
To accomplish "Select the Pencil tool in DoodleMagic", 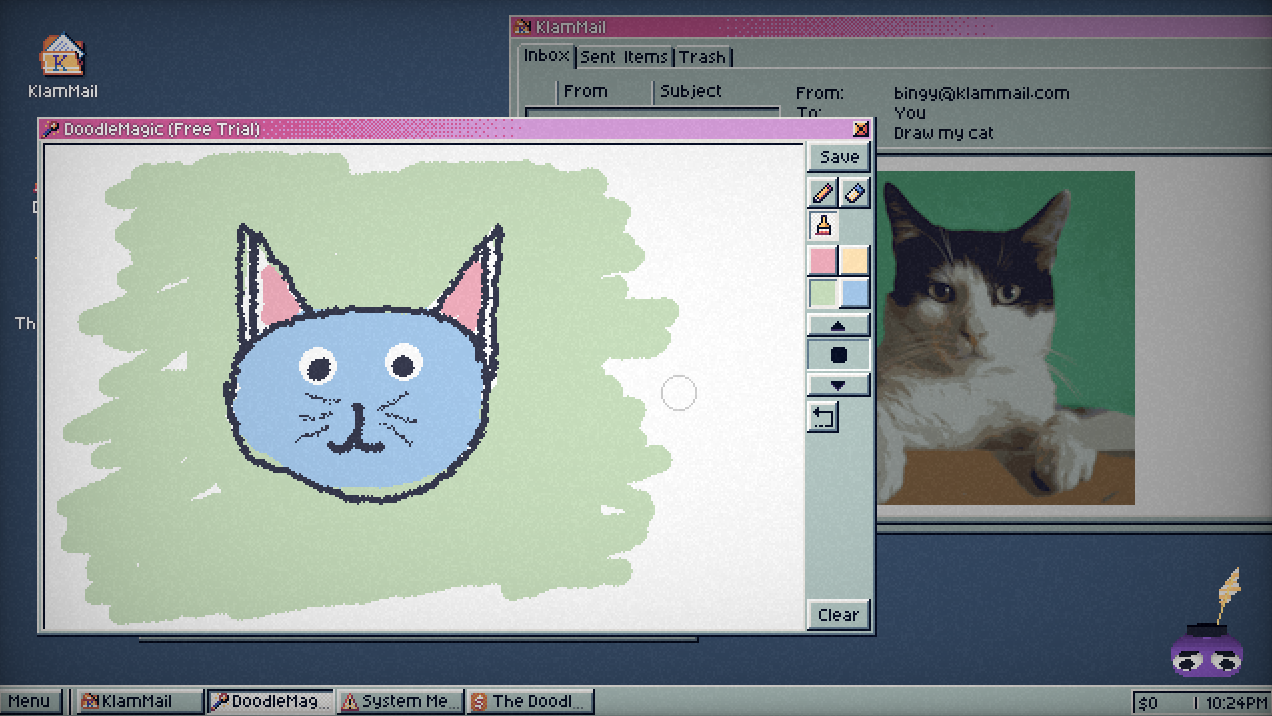I will pyautogui.click(x=823, y=192).
